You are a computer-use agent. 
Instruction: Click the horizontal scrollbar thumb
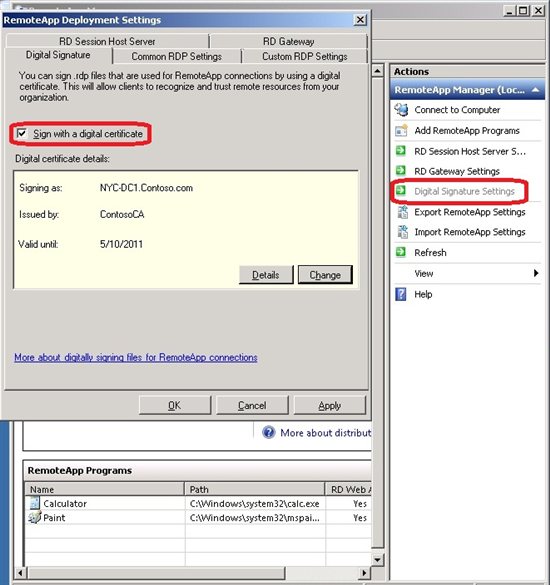pos(157,572)
